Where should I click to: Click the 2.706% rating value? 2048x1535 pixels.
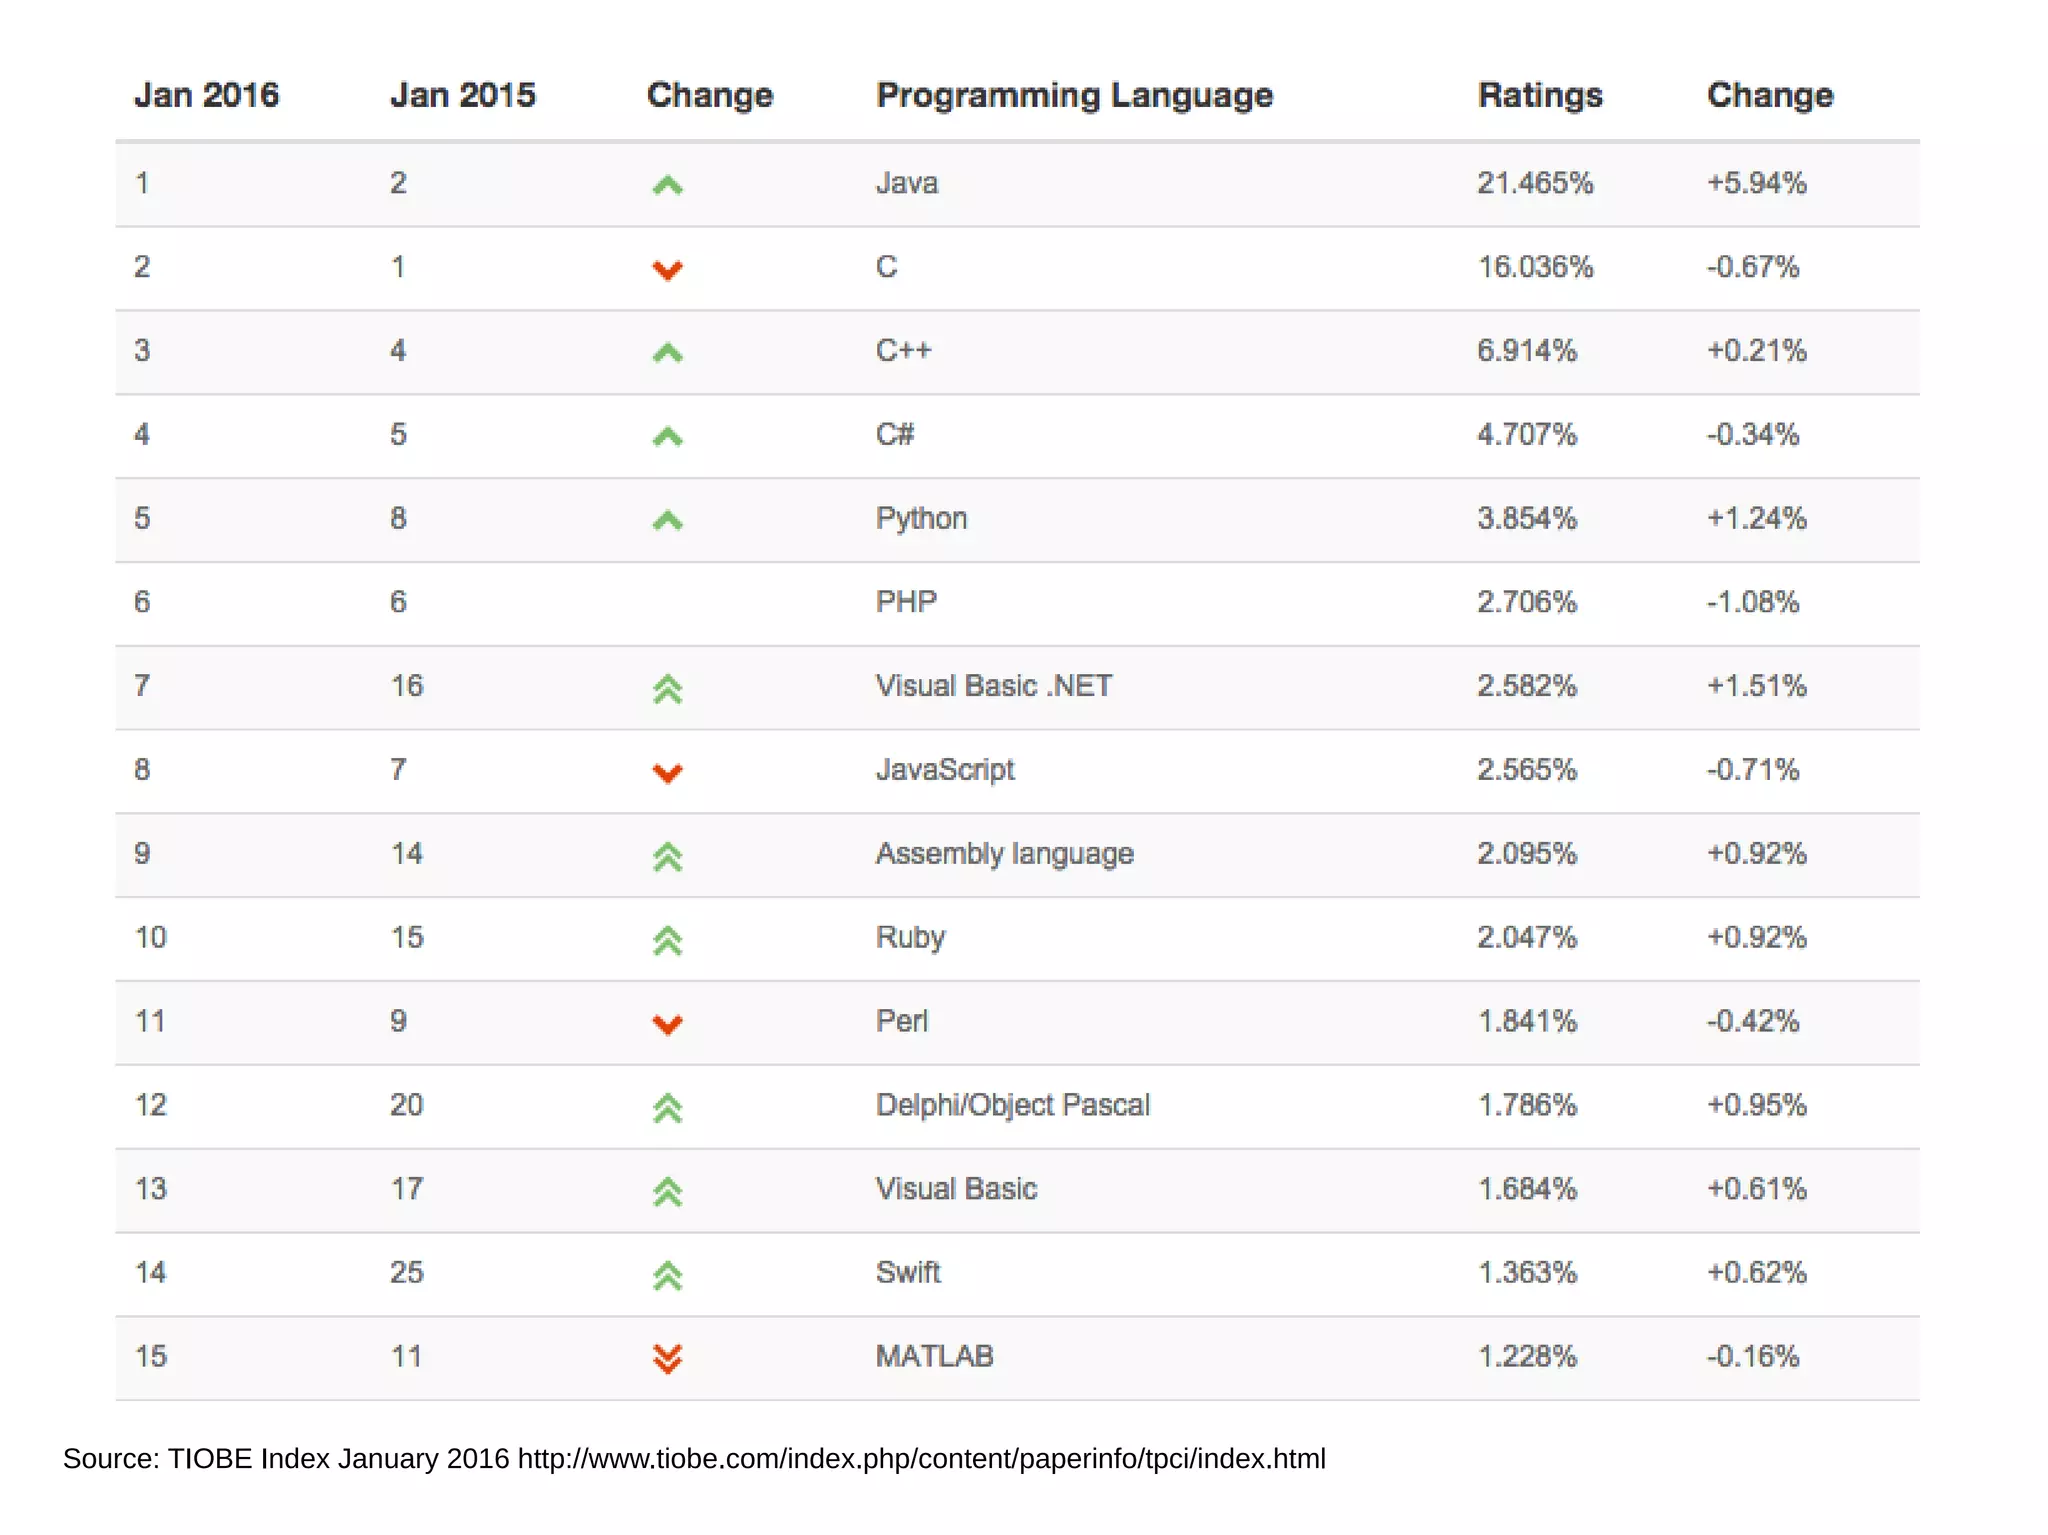point(1527,602)
